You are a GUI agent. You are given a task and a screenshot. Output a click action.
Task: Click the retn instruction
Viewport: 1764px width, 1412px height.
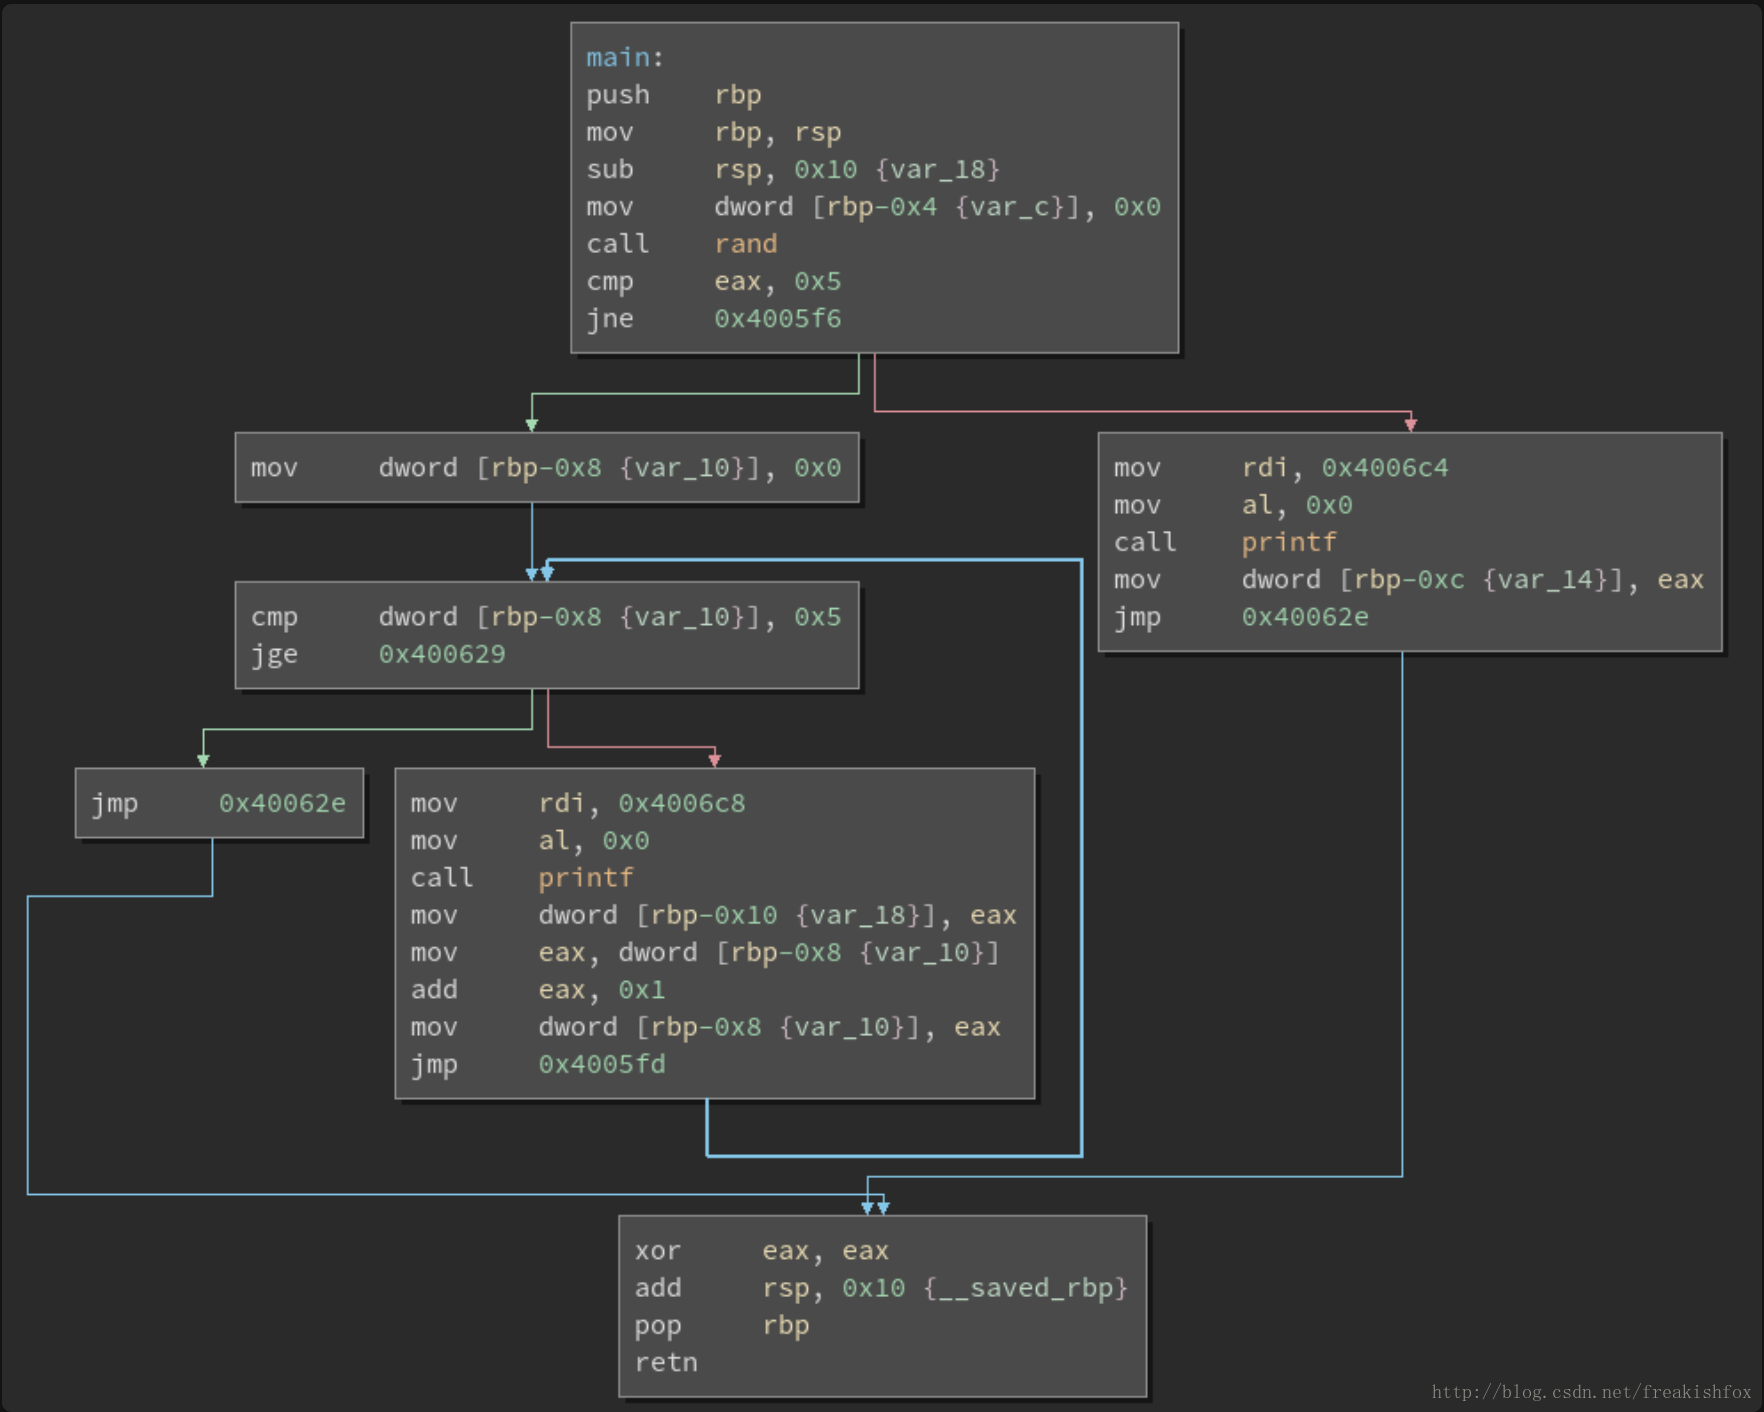point(666,1362)
